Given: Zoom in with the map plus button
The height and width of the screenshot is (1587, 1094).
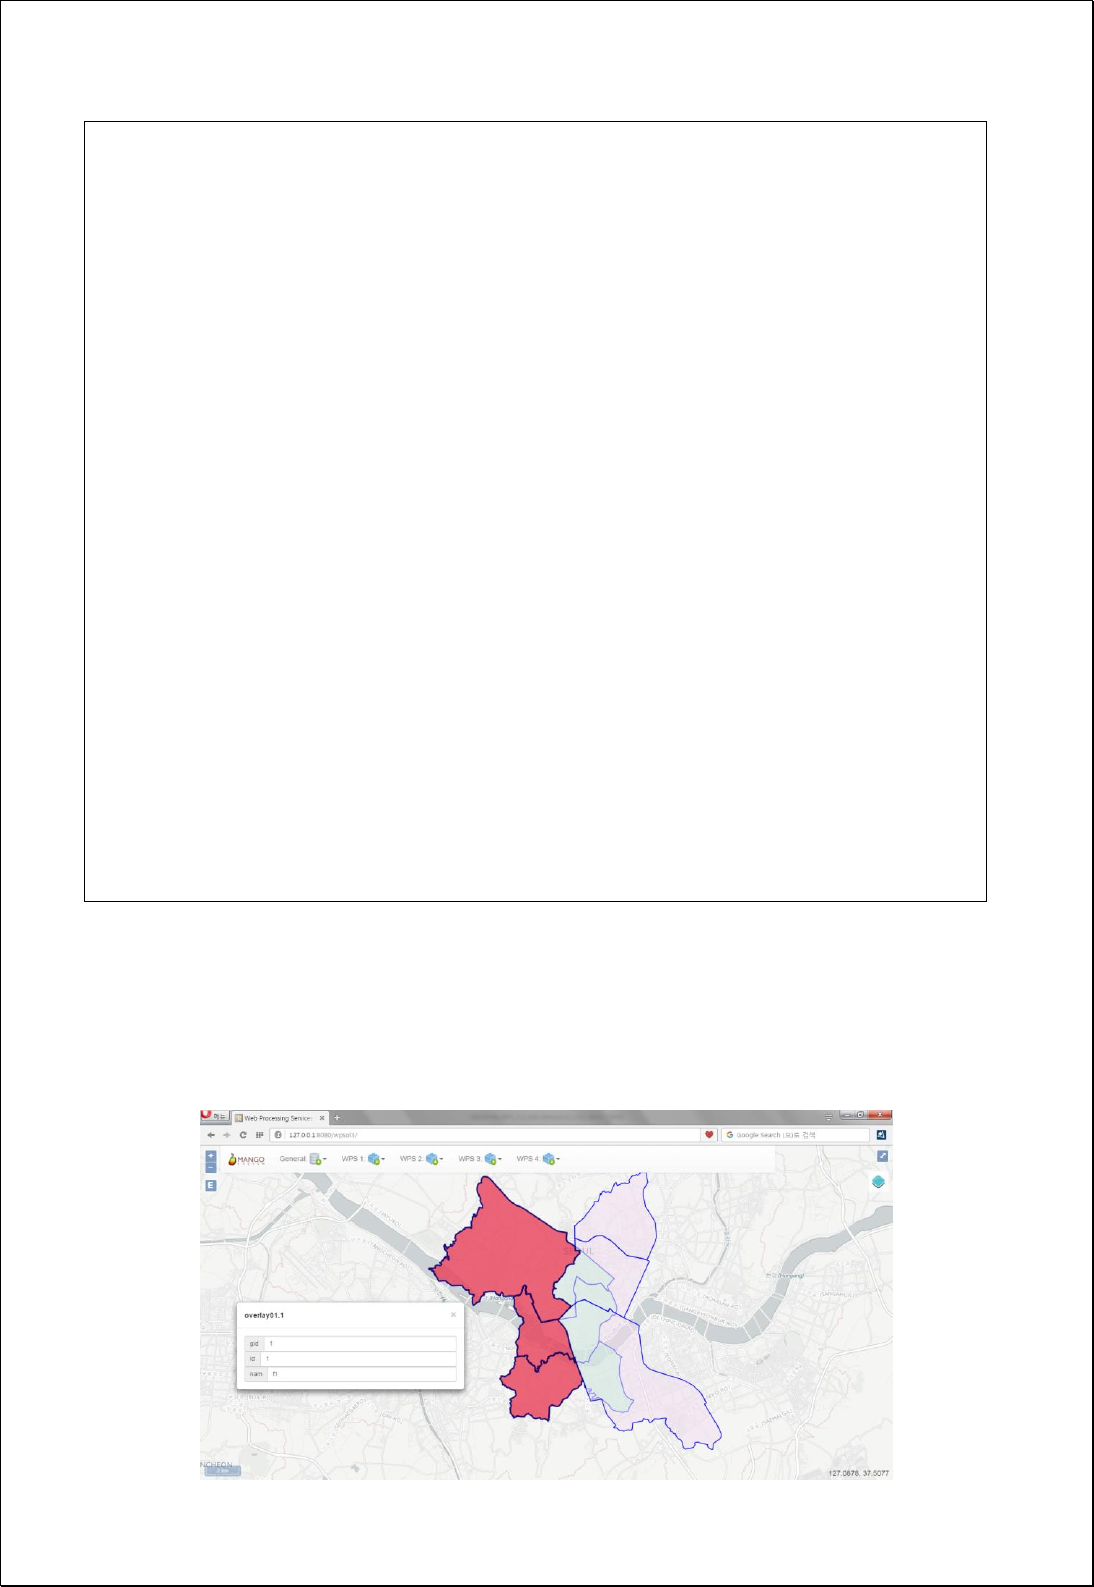Looking at the screenshot, I should click(x=210, y=1156).
